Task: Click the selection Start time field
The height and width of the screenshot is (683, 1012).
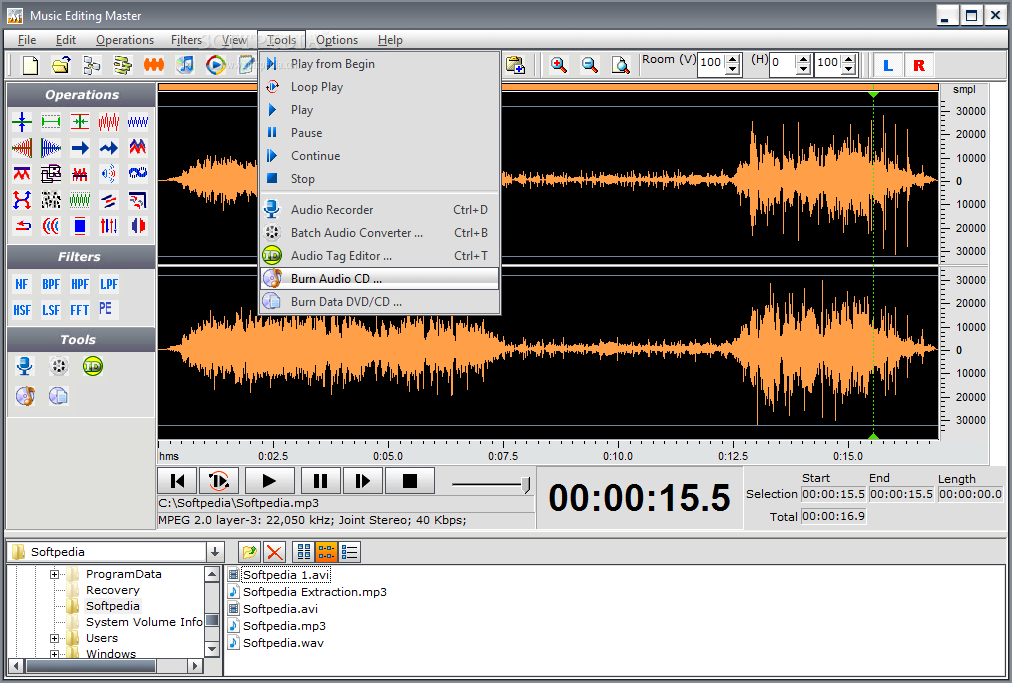Action: tap(833, 494)
